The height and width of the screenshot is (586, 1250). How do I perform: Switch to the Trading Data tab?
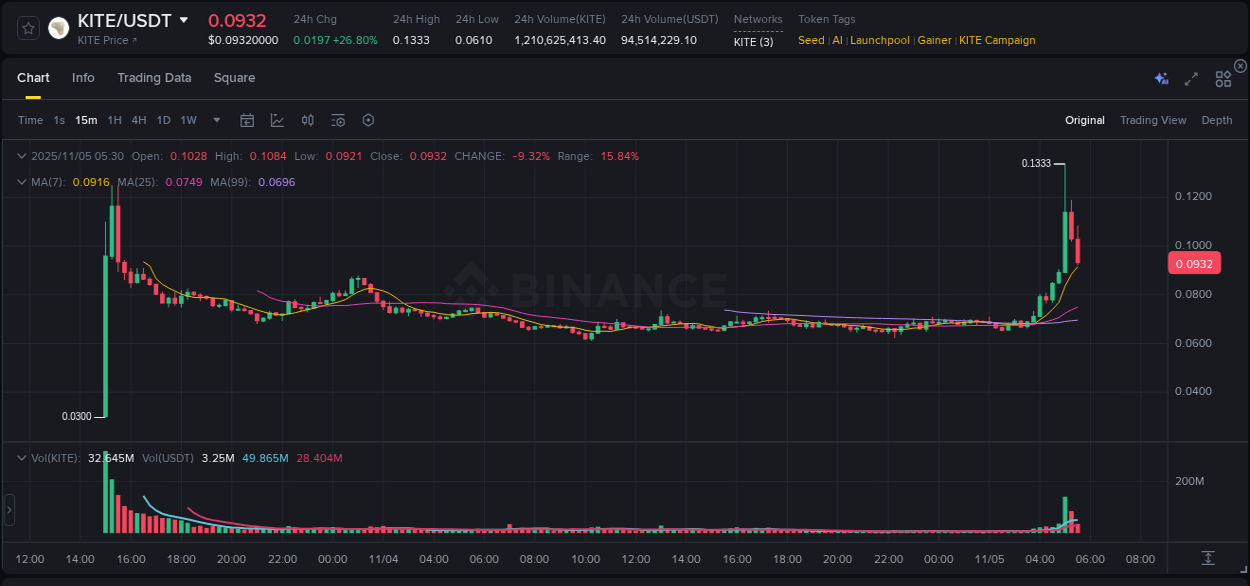coord(154,77)
